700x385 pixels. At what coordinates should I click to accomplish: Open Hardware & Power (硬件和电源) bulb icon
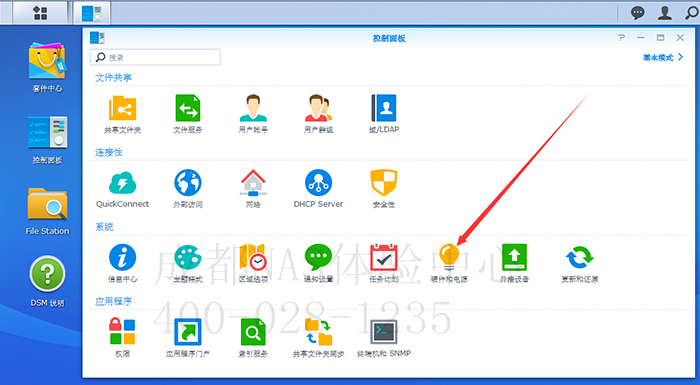coord(449,257)
